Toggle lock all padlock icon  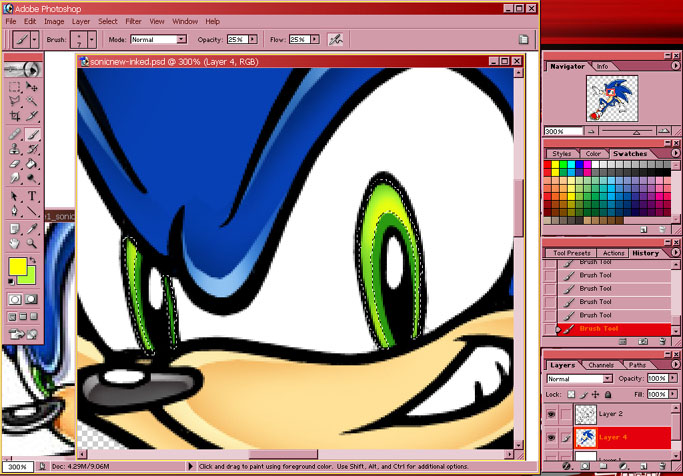point(608,395)
